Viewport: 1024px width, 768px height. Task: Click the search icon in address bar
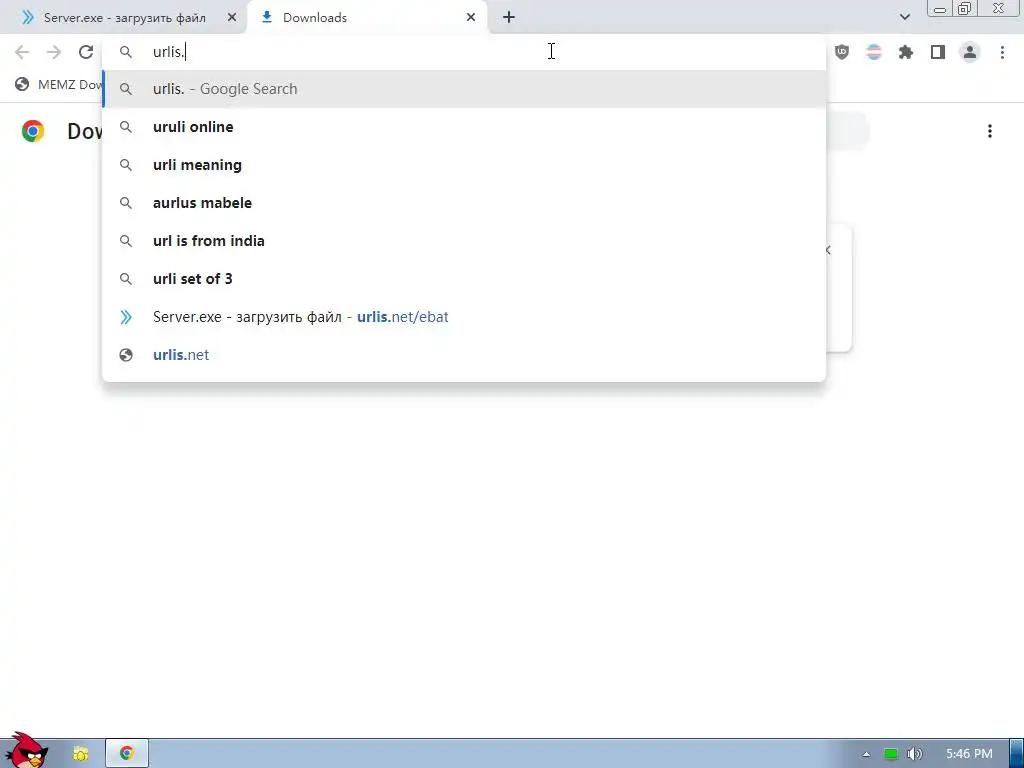[x=126, y=52]
